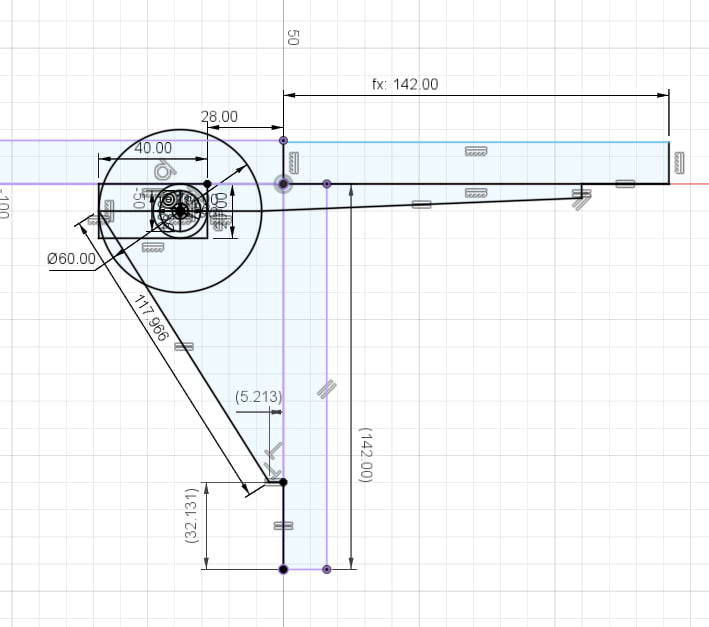Click the vertical constraint glyph on the rectangle's left side
The height and width of the screenshot is (627, 709).
coord(109,211)
